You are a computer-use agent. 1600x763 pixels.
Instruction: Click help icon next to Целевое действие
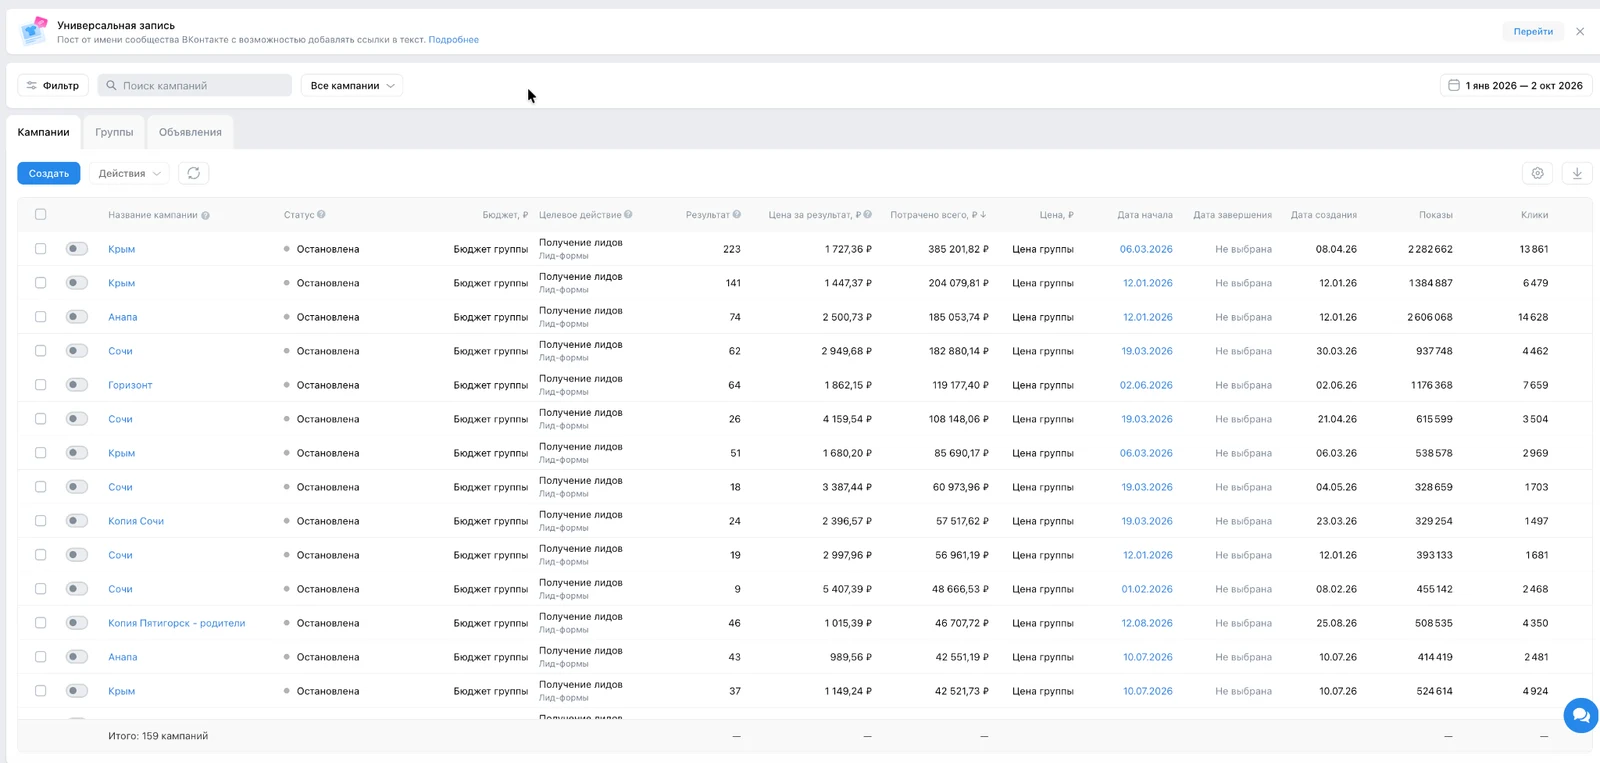628,214
